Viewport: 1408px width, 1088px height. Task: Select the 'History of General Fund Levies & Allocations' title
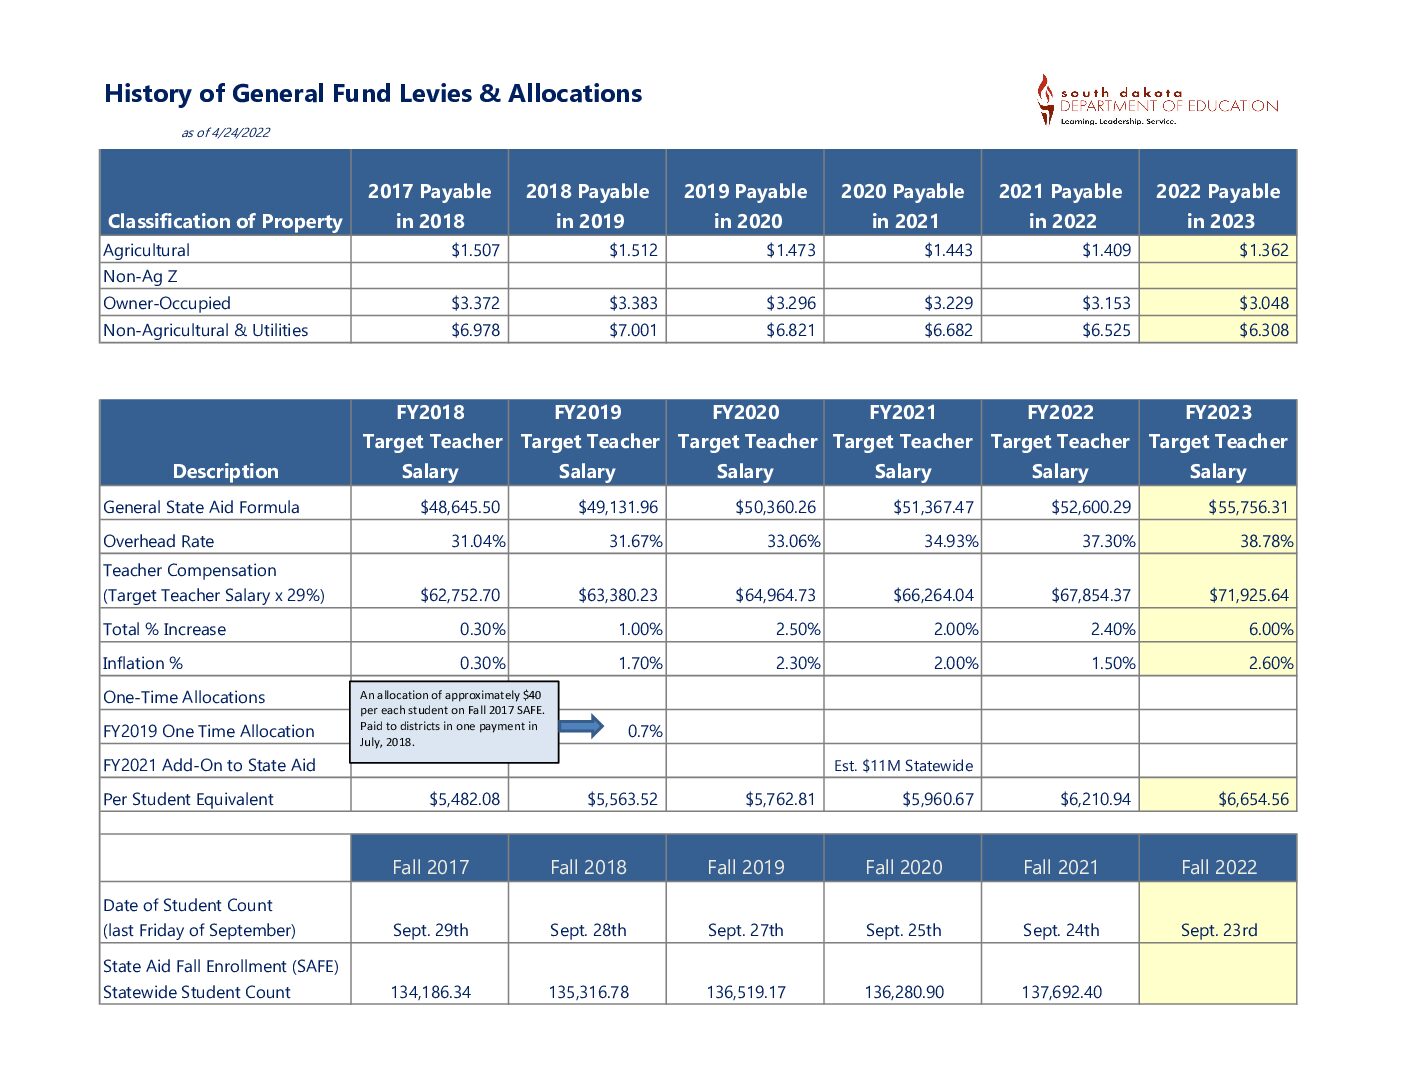373,94
